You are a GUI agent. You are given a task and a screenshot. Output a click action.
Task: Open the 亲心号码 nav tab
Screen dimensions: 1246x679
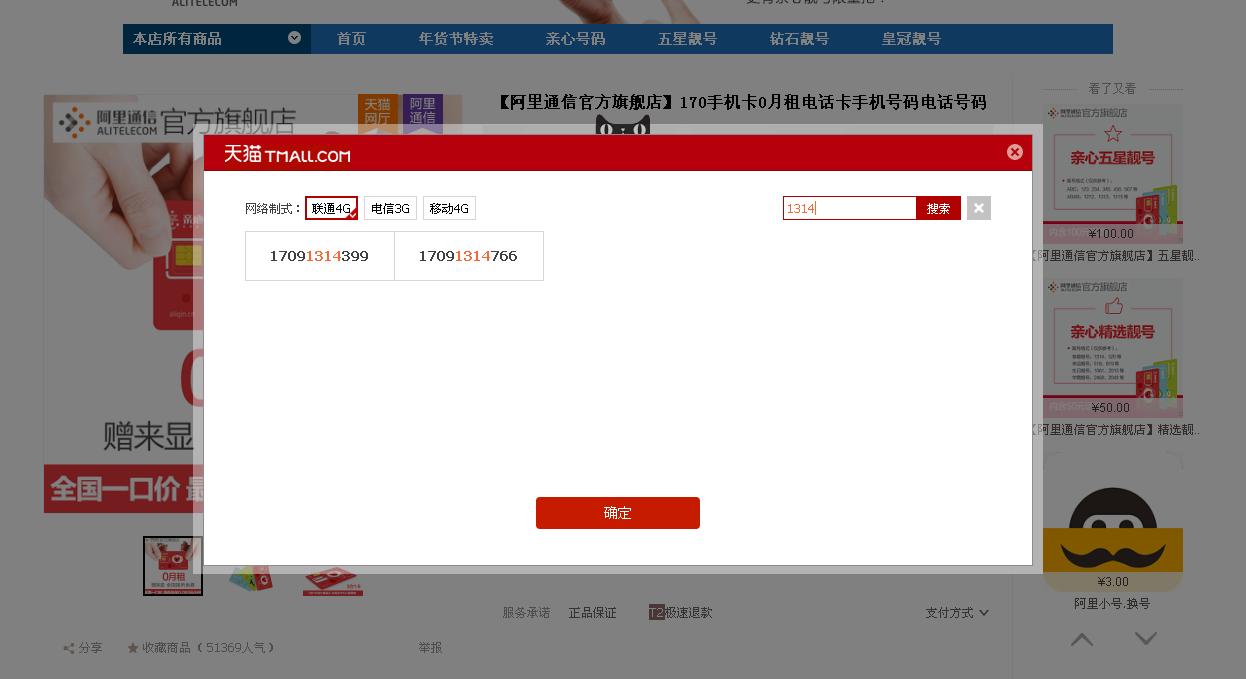click(575, 39)
